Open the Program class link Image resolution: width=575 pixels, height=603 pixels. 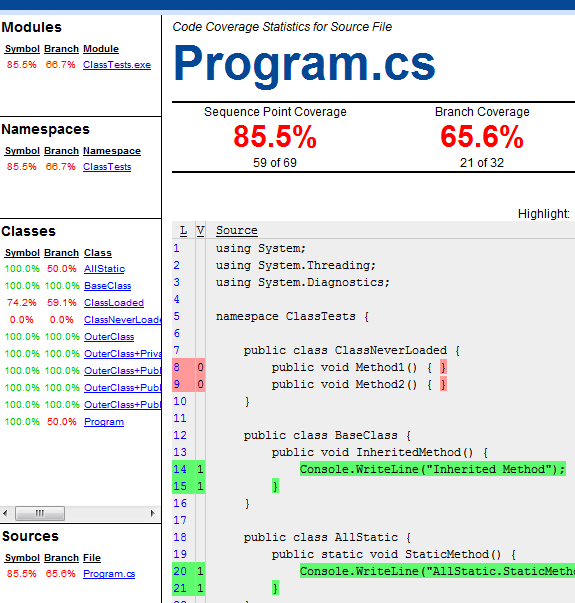point(104,422)
